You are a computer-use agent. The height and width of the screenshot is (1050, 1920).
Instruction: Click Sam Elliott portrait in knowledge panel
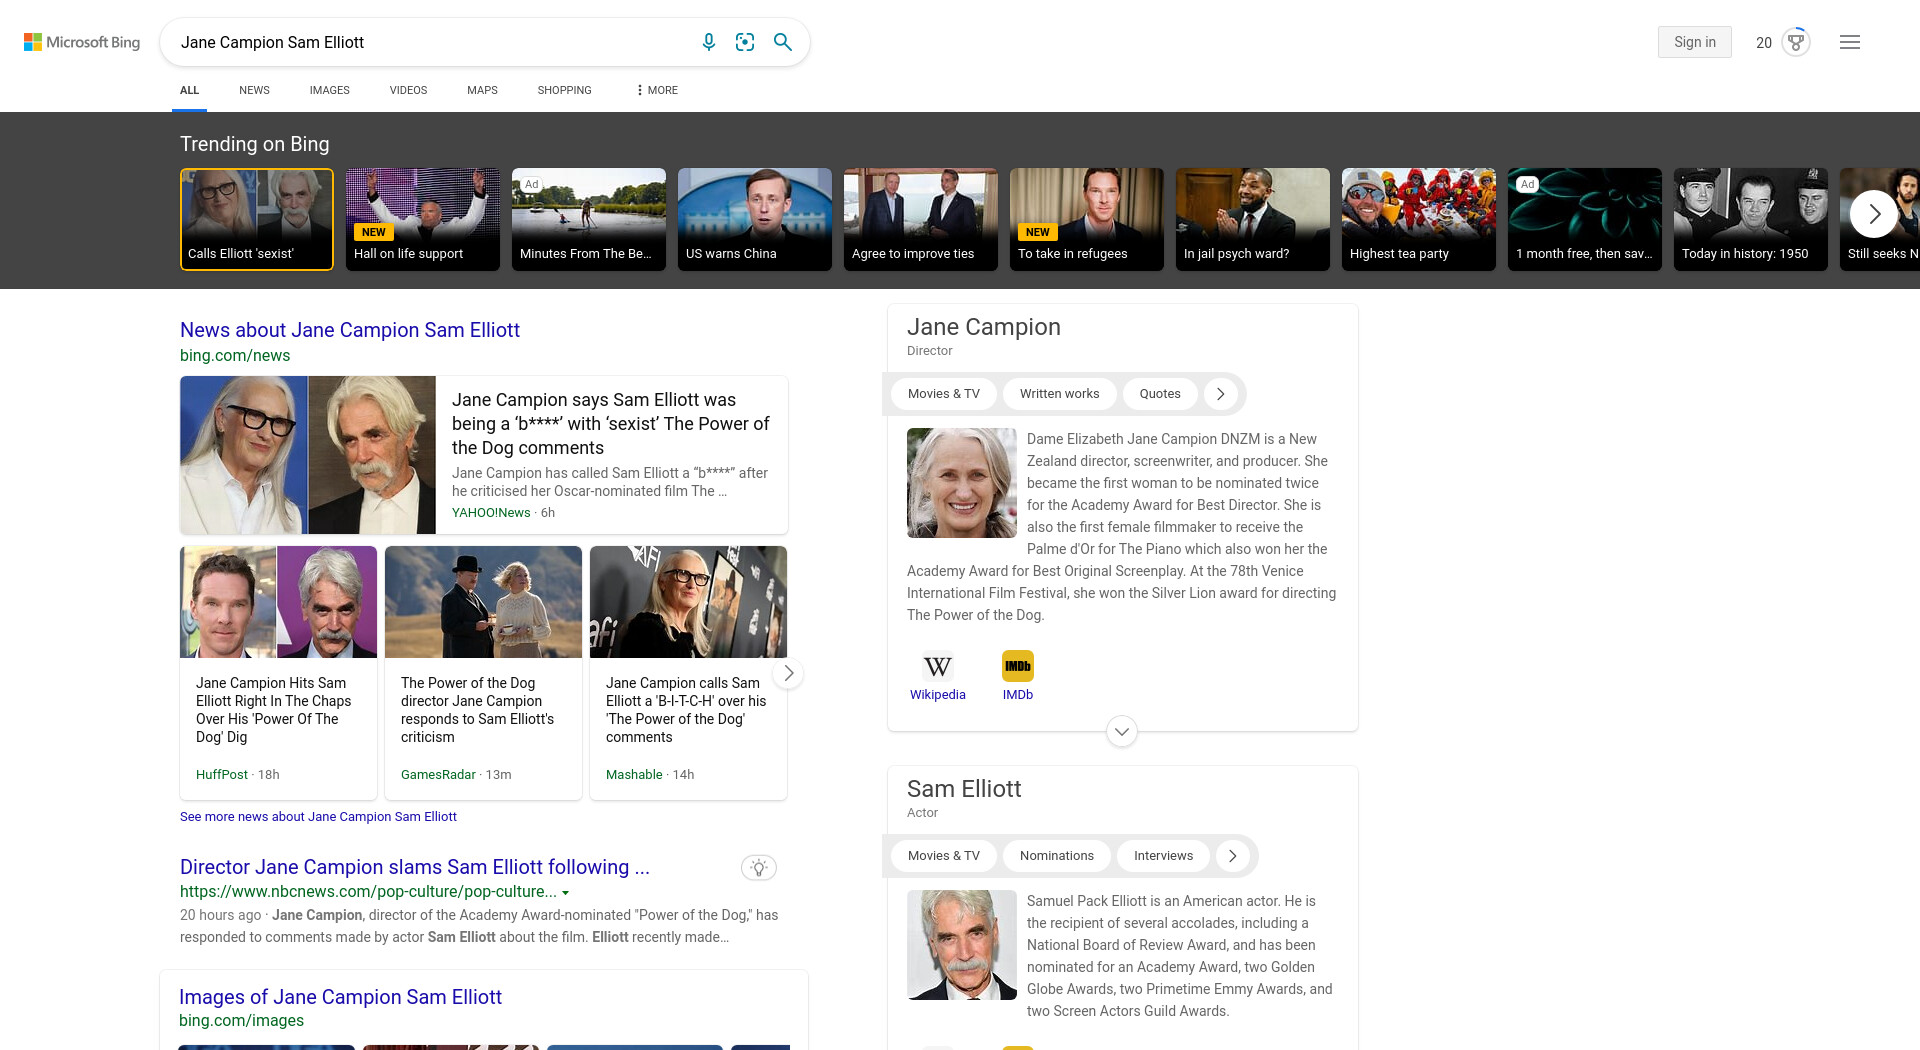(962, 945)
